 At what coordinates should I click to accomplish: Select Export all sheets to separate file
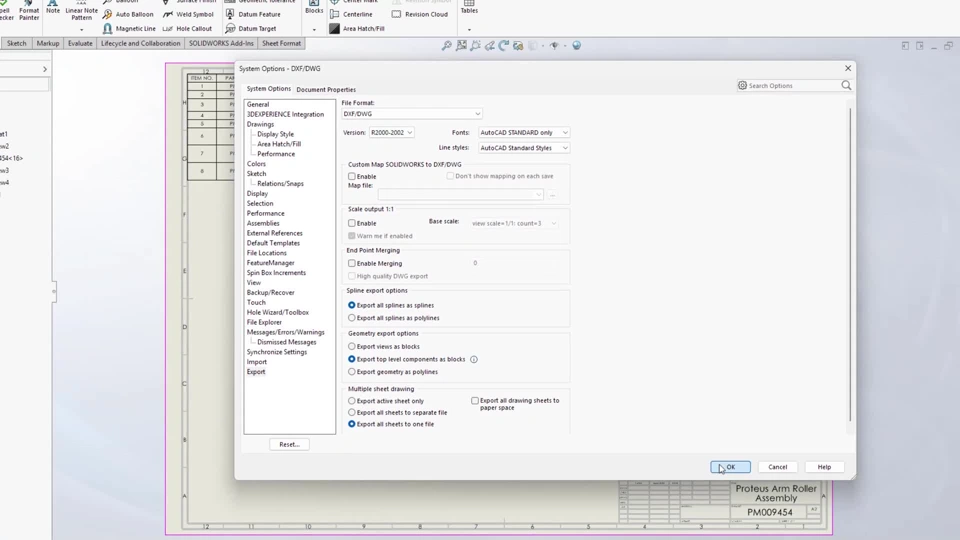pos(351,413)
